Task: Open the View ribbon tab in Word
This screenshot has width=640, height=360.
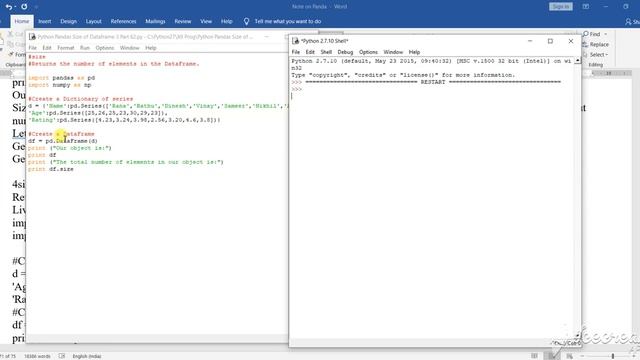Action: pos(206,21)
